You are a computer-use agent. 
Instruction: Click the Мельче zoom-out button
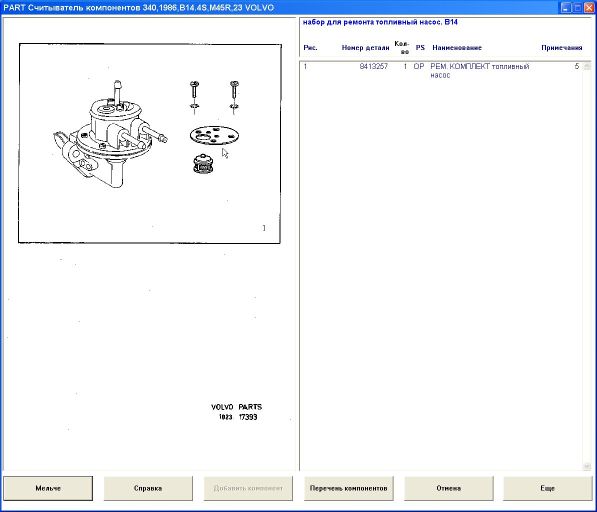click(x=48, y=488)
